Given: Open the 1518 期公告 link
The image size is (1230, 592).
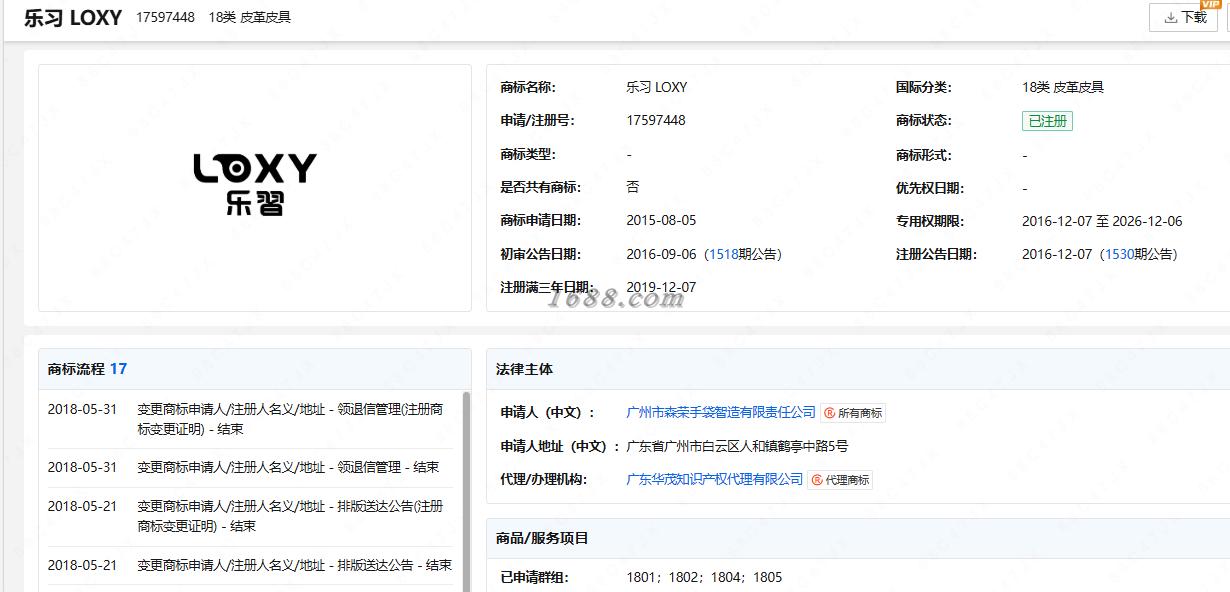Looking at the screenshot, I should click(x=723, y=254).
